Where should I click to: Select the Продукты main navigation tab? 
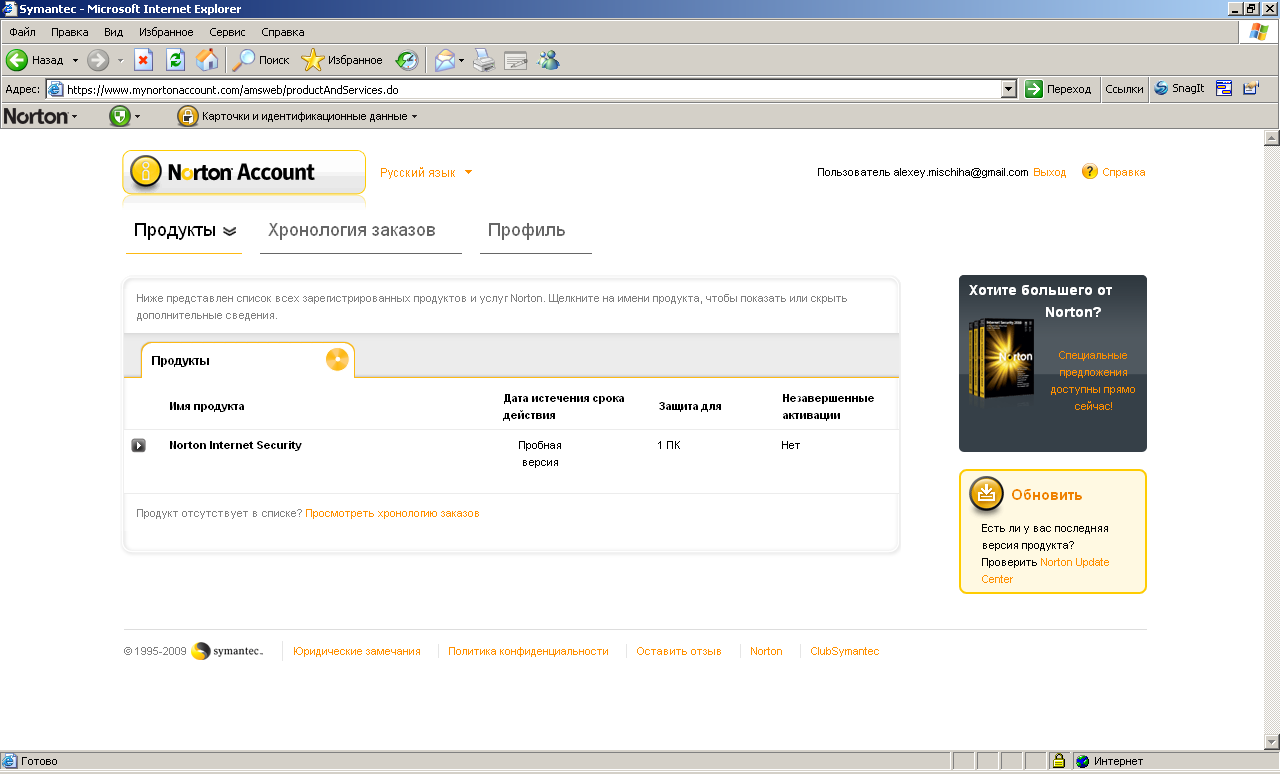[185, 230]
